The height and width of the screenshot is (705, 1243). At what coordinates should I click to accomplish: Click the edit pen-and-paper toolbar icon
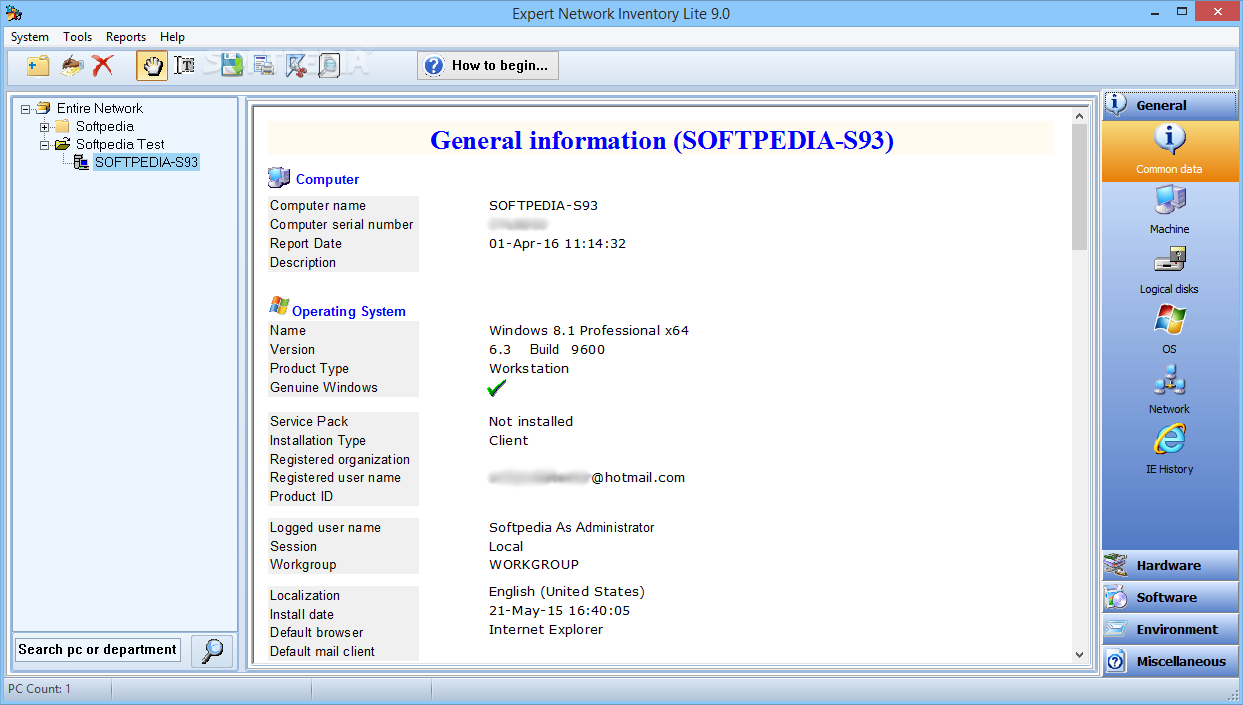point(71,66)
